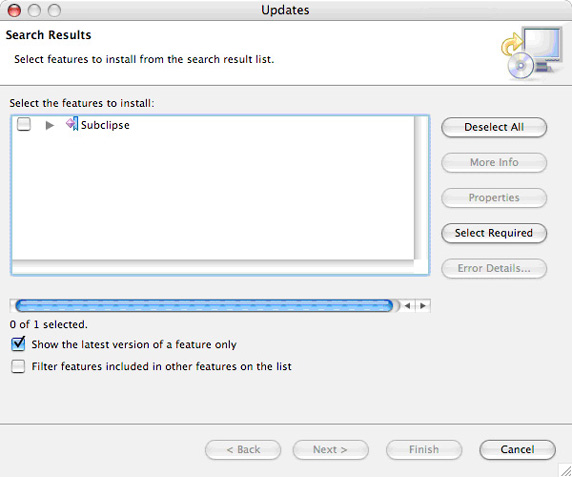
Task: Click the install wizard computer icon
Action: tap(532, 53)
